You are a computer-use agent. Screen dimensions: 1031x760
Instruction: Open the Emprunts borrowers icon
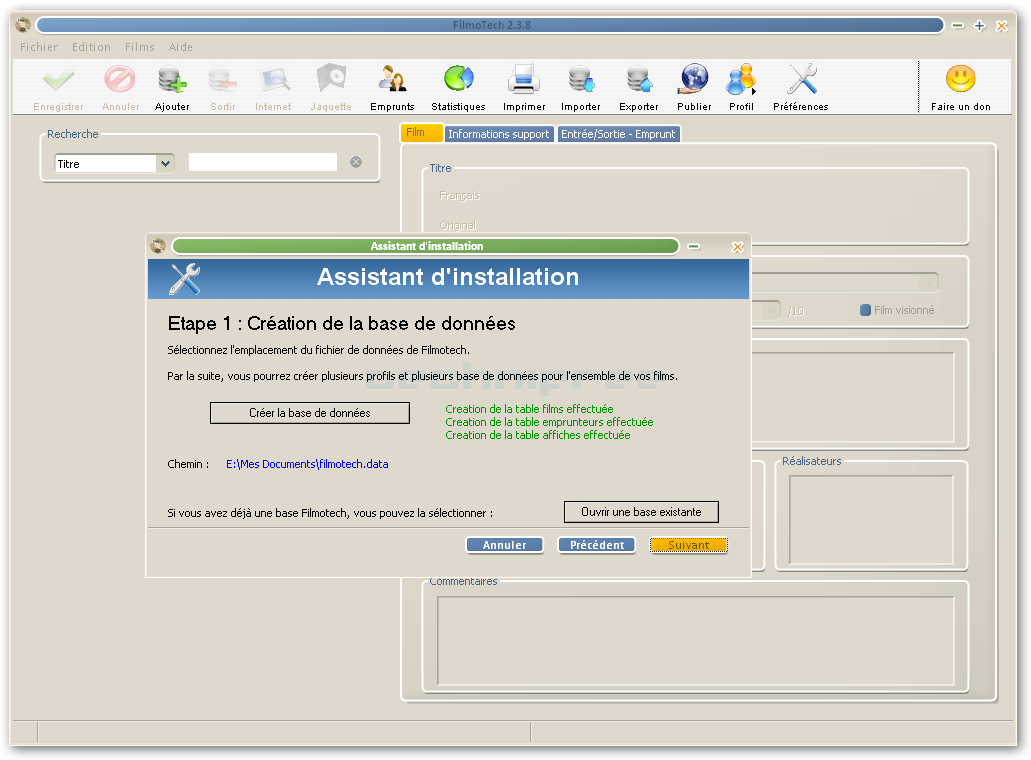pyautogui.click(x=392, y=80)
